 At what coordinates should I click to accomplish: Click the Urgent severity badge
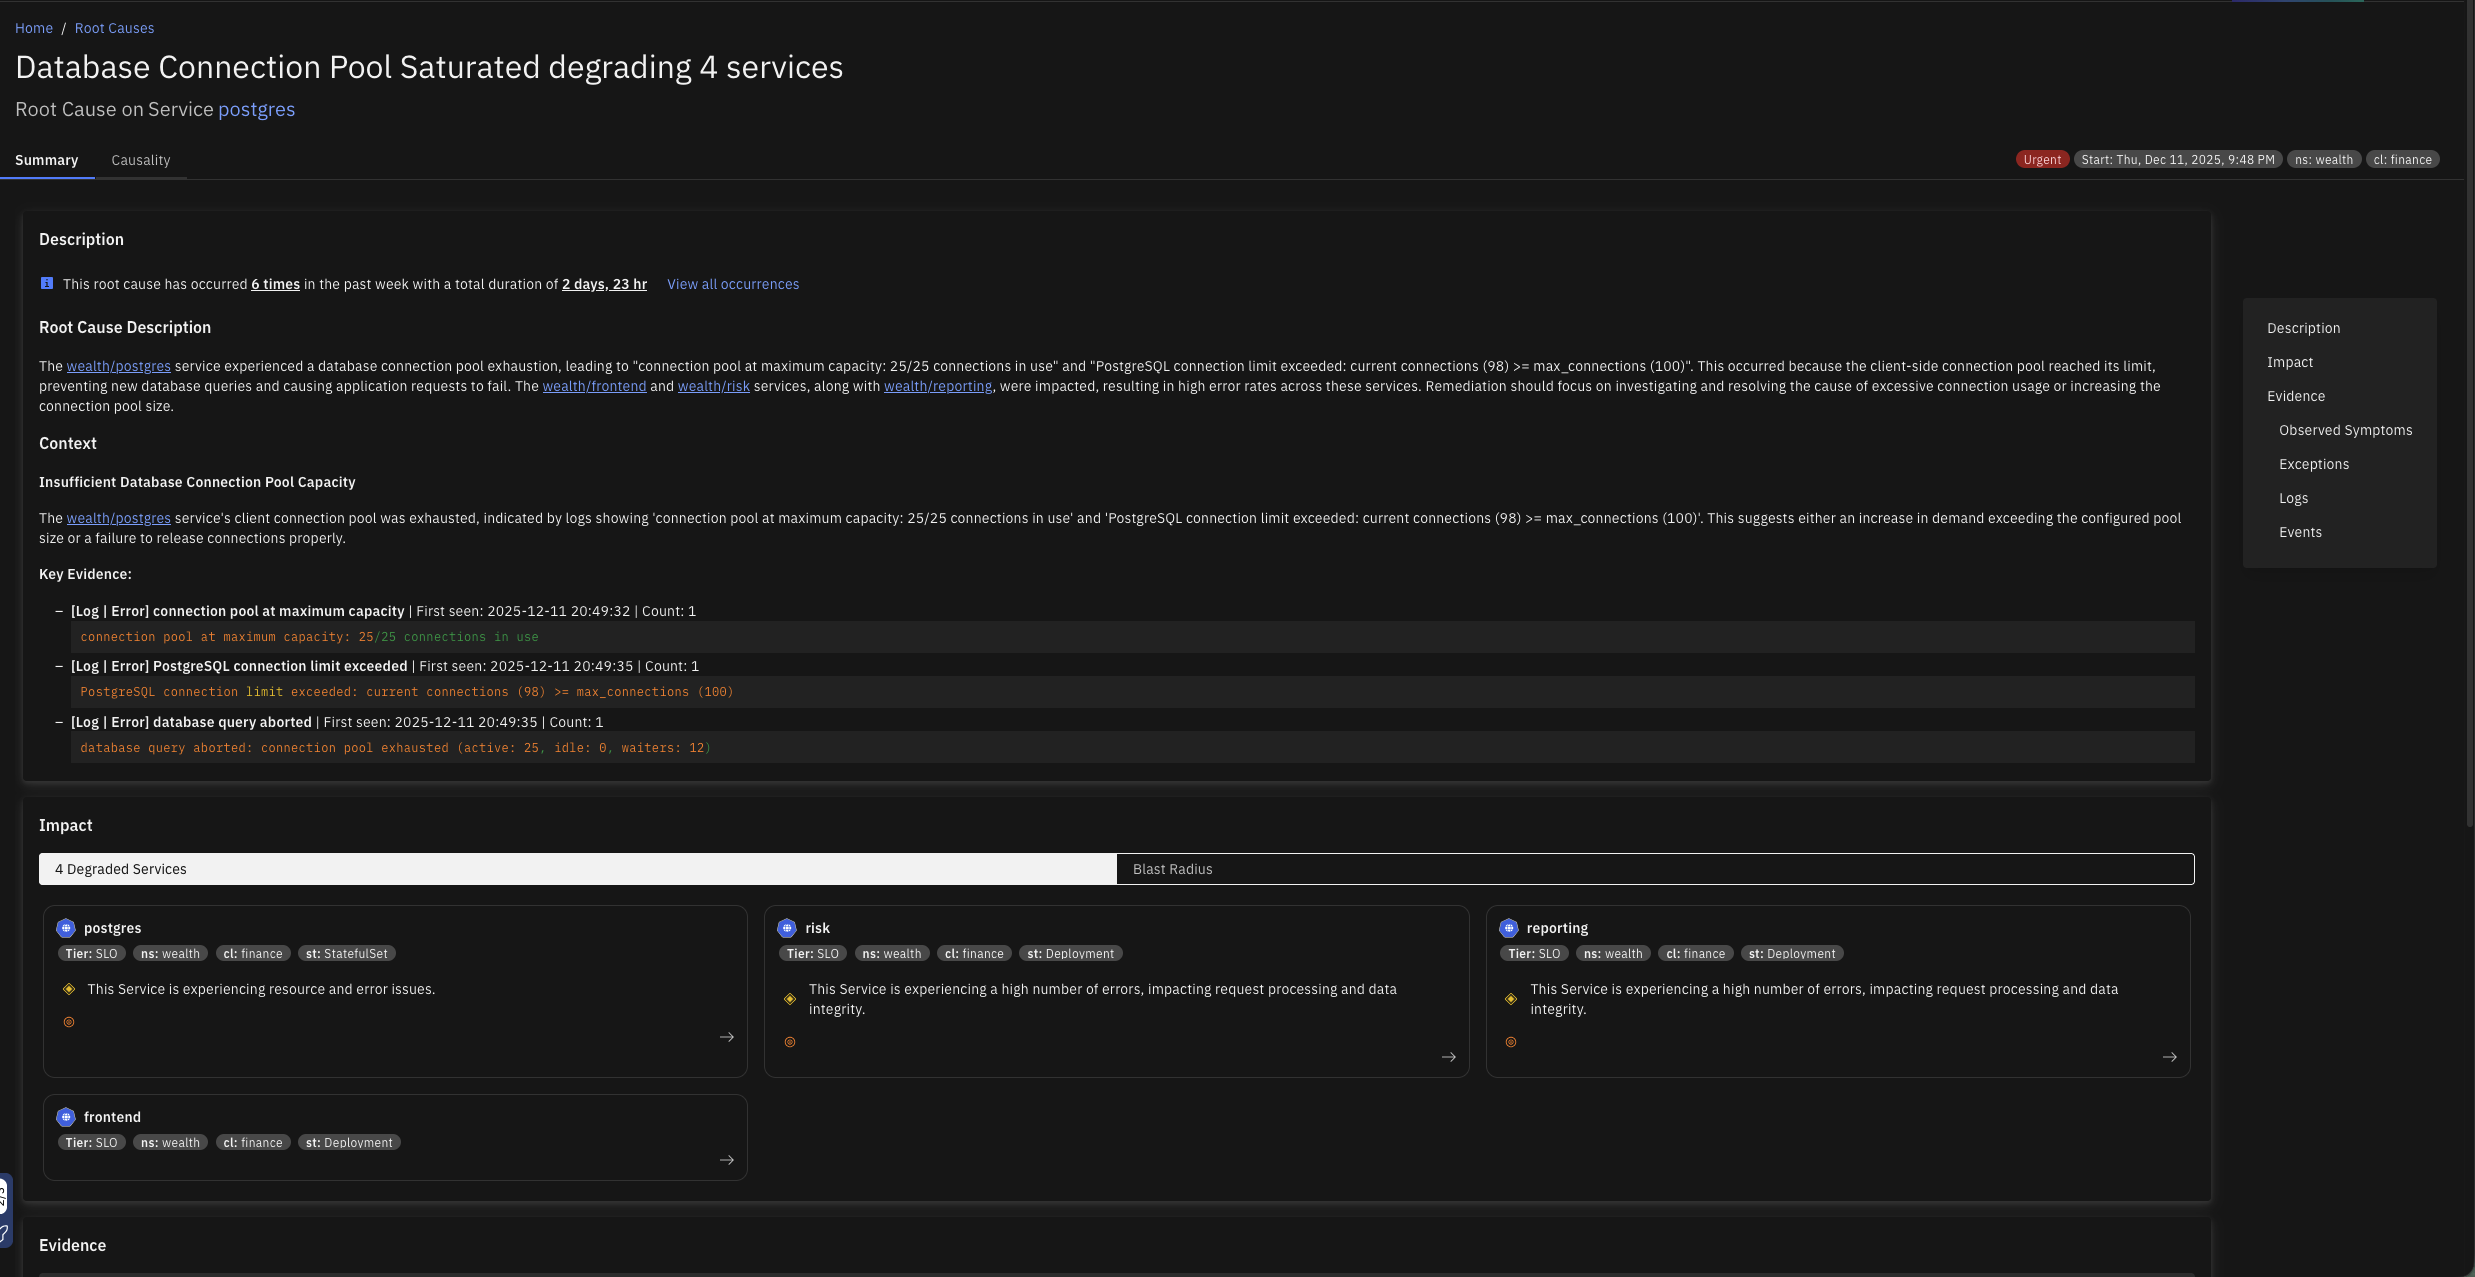(2041, 160)
